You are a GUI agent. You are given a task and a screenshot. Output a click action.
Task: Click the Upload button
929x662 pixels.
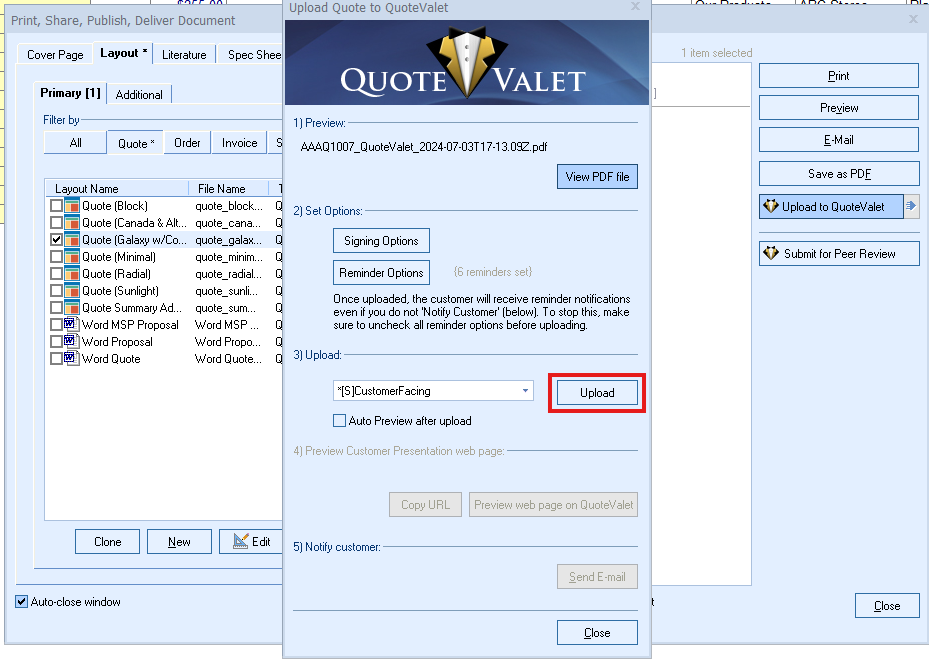[597, 393]
